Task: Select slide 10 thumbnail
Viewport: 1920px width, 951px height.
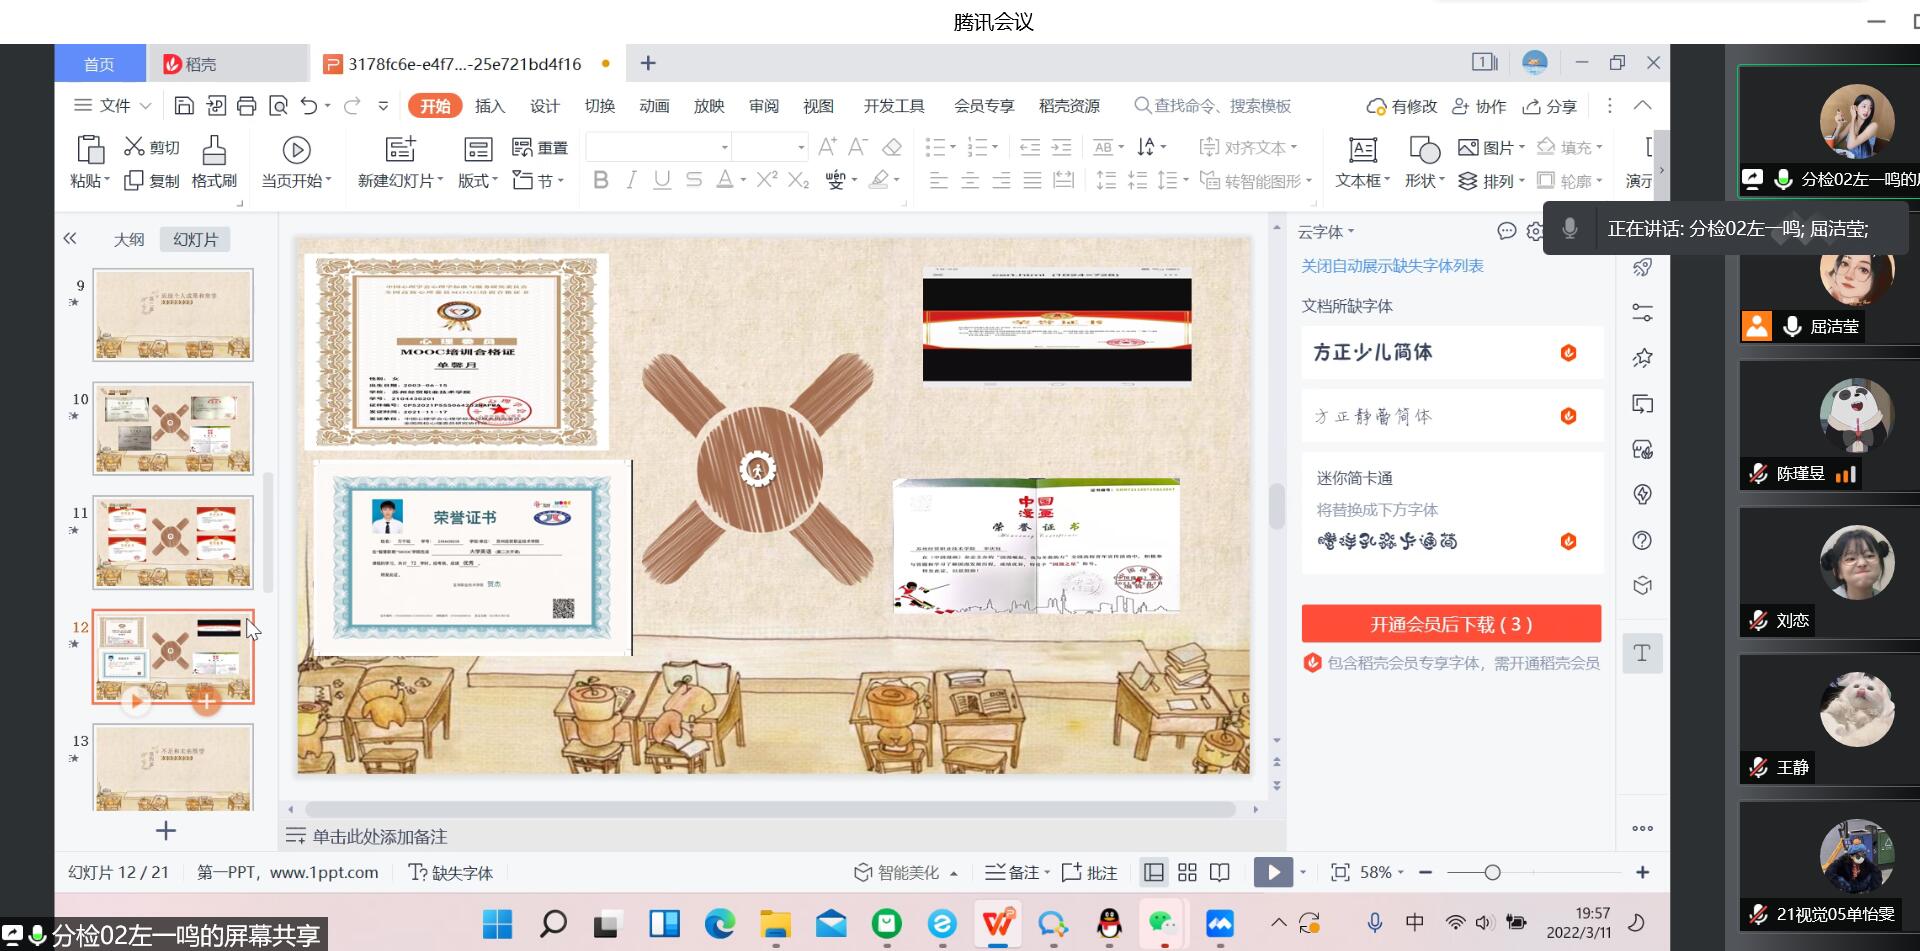Action: (x=173, y=428)
